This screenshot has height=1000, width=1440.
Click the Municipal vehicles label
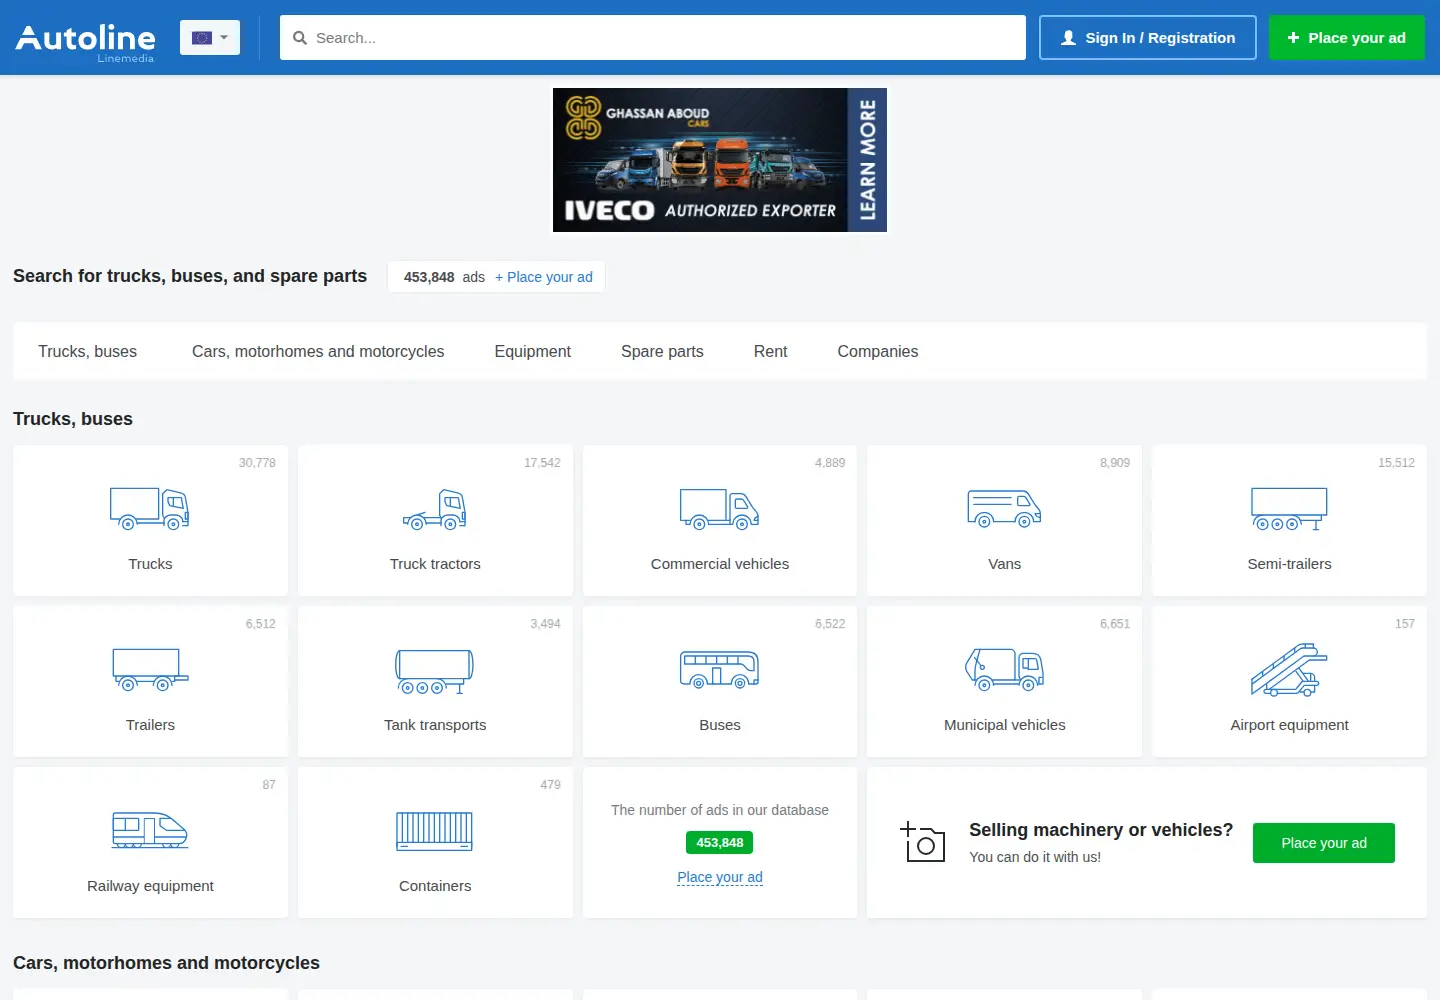coord(1004,725)
